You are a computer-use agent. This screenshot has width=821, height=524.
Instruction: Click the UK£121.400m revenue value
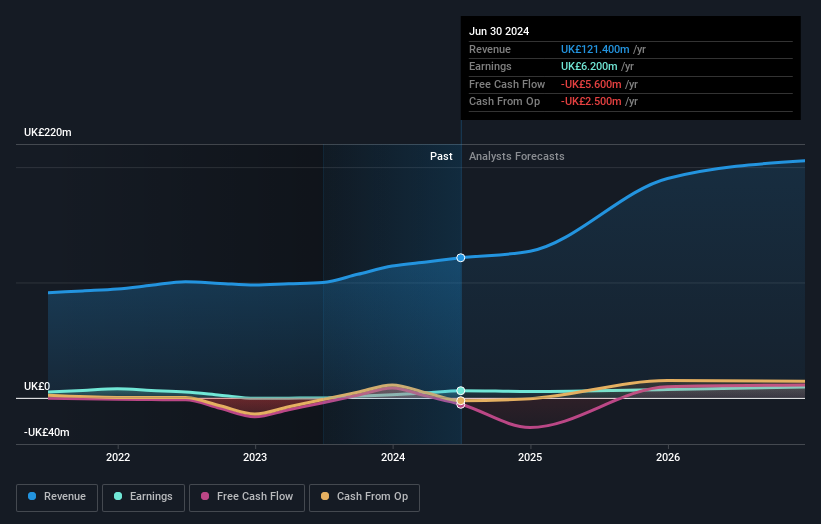point(595,49)
